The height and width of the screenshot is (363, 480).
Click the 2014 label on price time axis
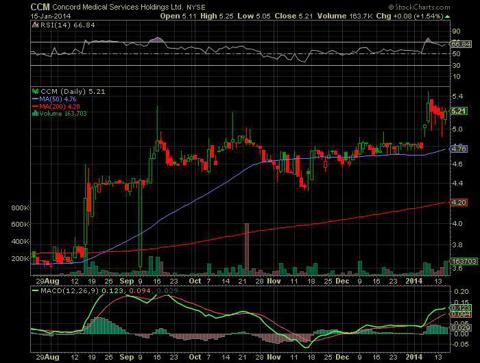414,281
